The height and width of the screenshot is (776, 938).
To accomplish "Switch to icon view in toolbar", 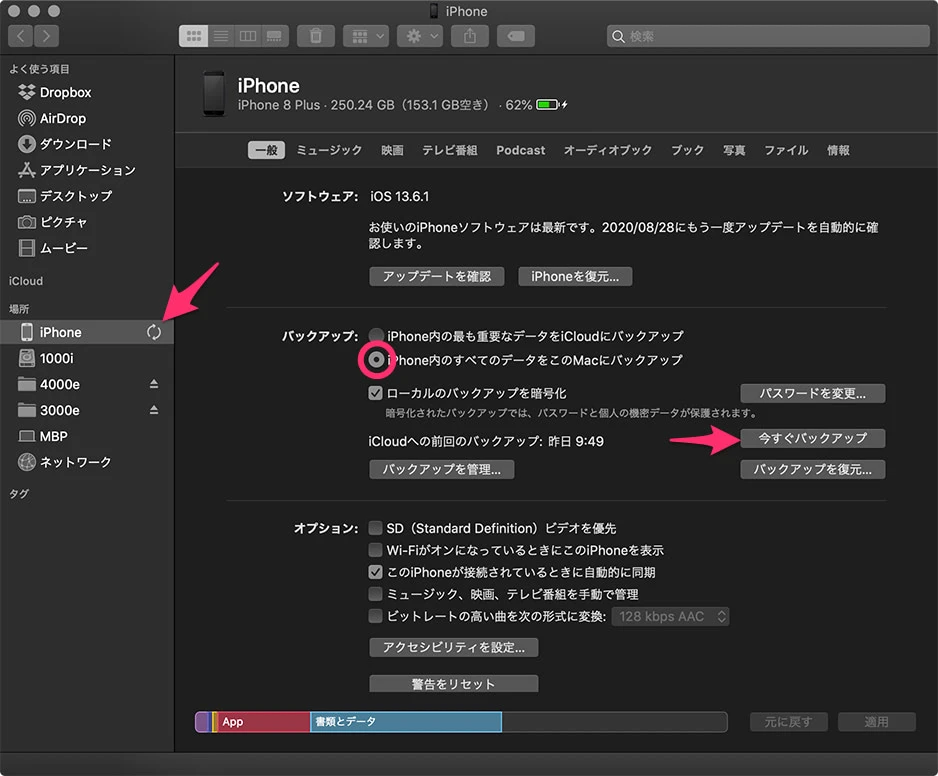I will [x=194, y=36].
